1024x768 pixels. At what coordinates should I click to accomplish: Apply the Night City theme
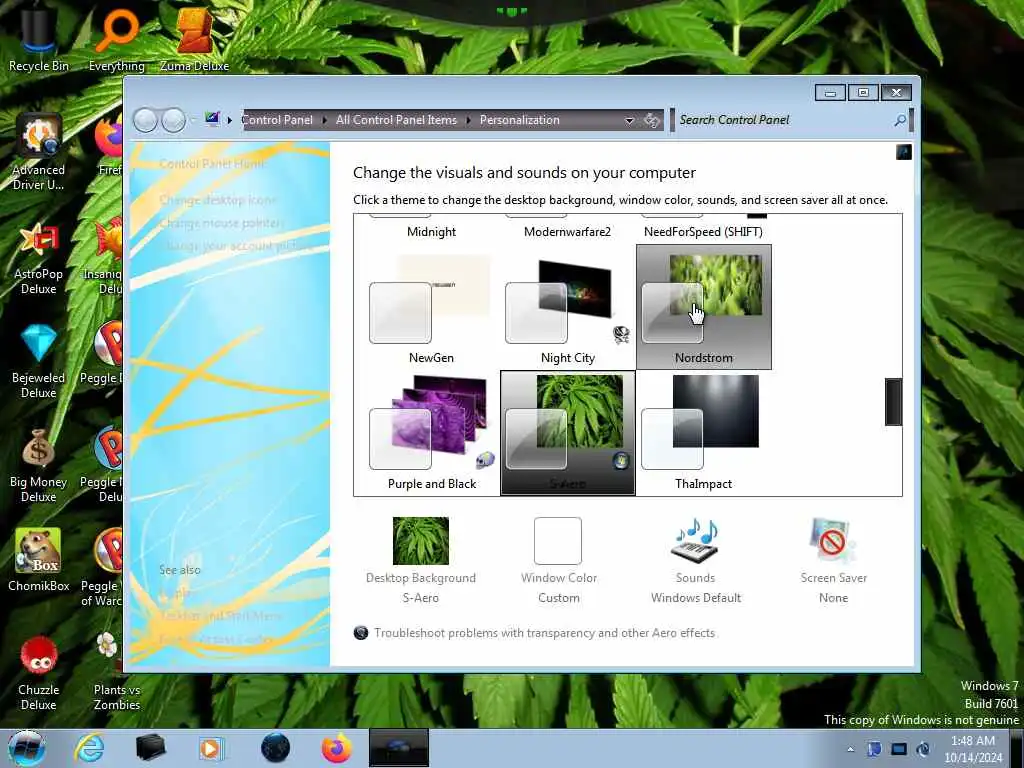[x=568, y=308]
